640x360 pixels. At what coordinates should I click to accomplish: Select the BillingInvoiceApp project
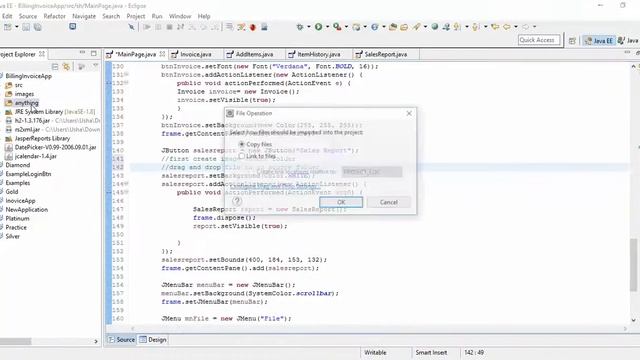[x=29, y=76]
